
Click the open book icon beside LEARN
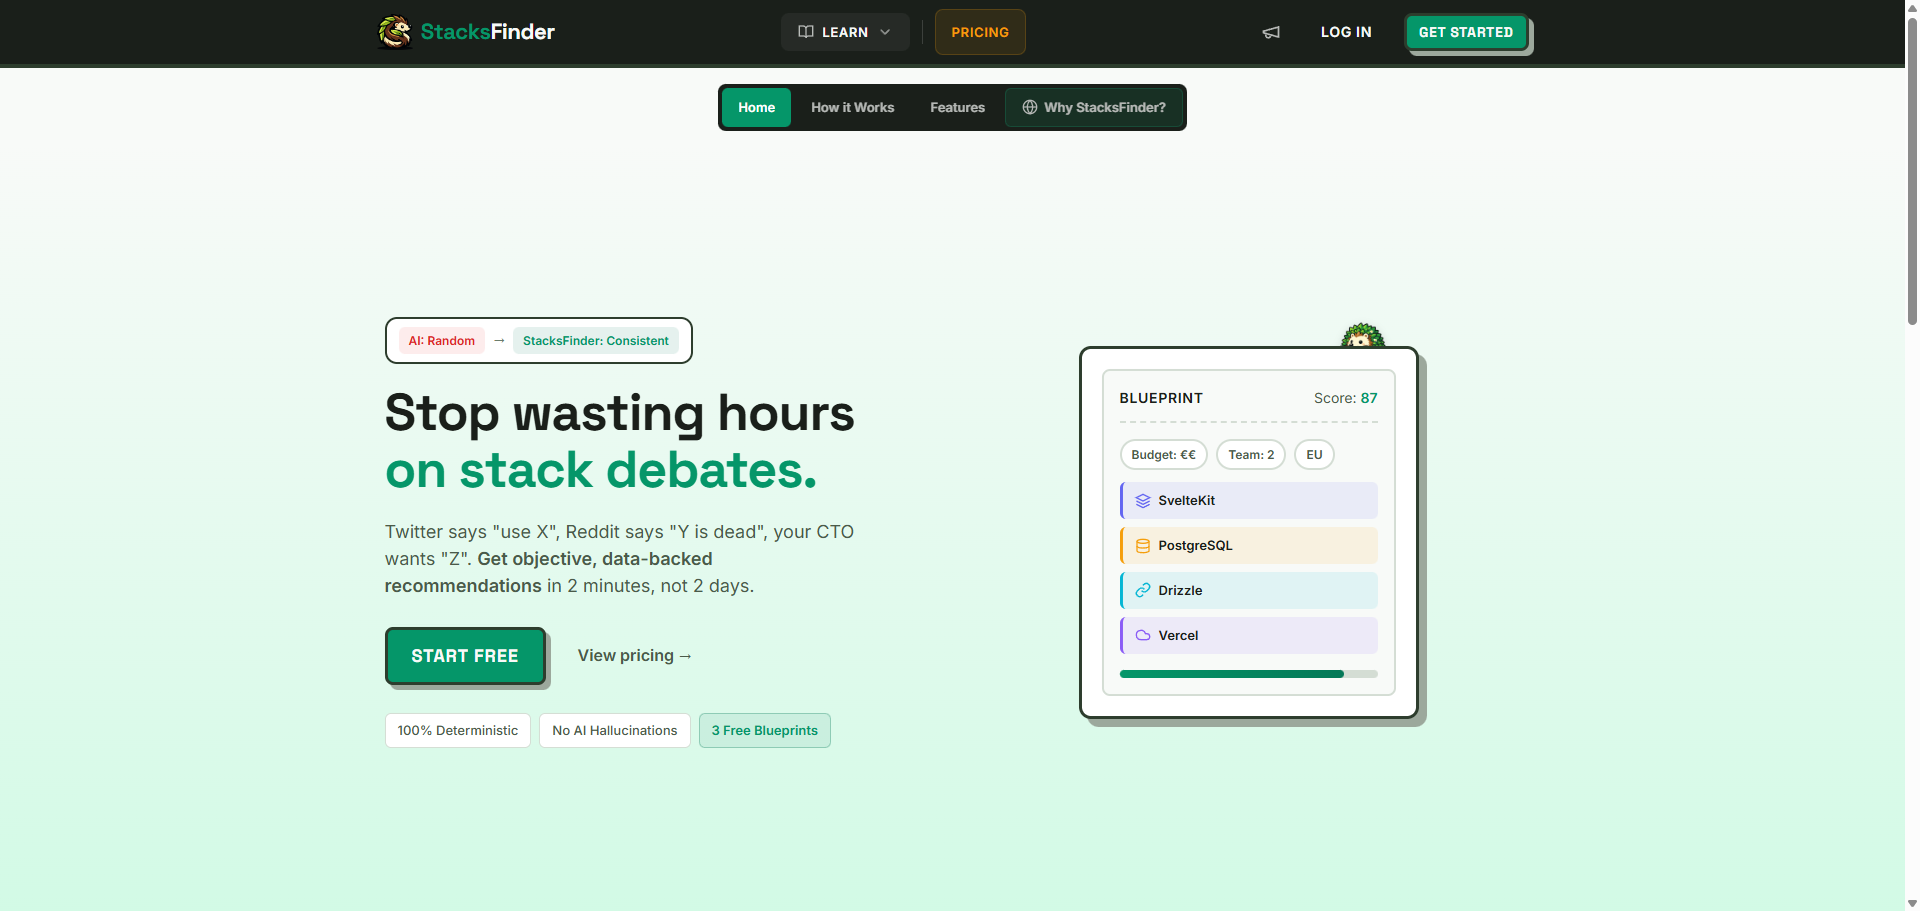click(x=806, y=32)
